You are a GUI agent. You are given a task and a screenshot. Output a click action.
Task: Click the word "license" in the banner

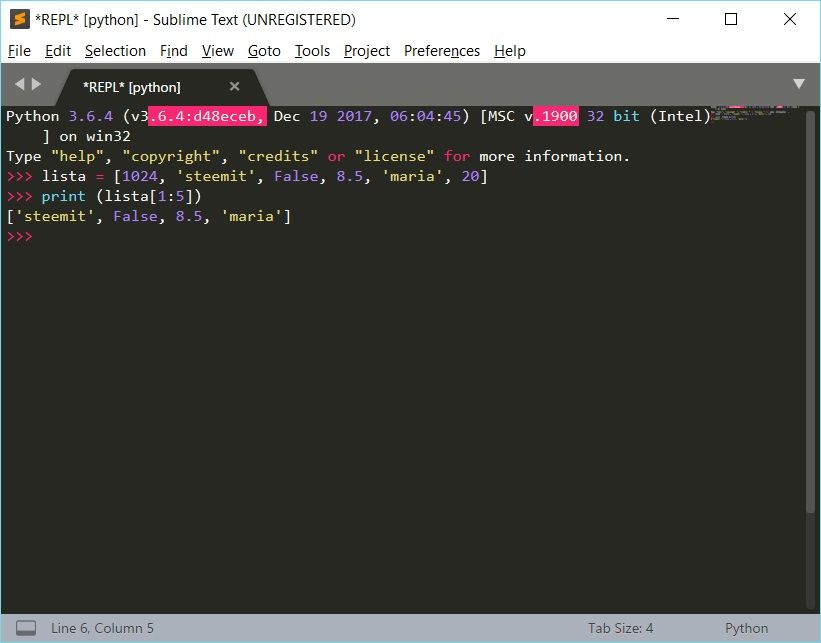394,157
